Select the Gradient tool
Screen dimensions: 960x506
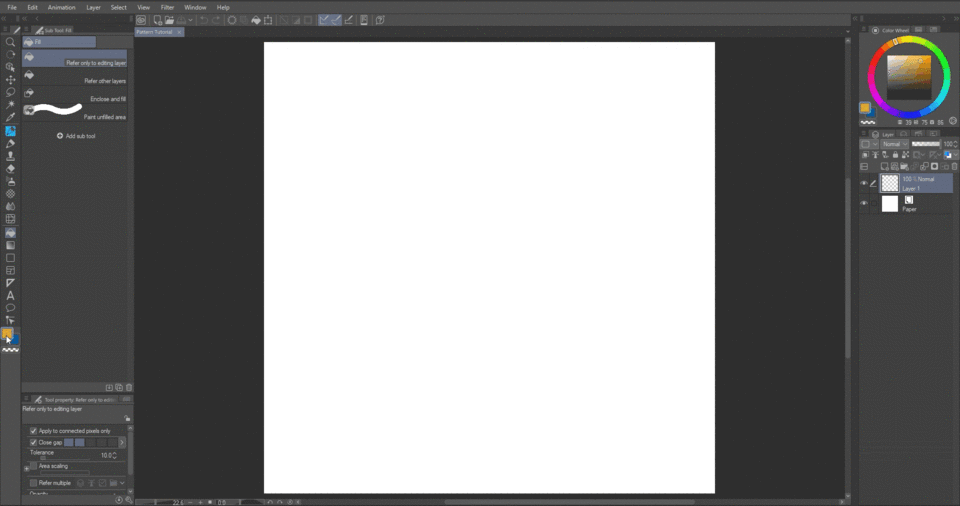click(x=10, y=245)
